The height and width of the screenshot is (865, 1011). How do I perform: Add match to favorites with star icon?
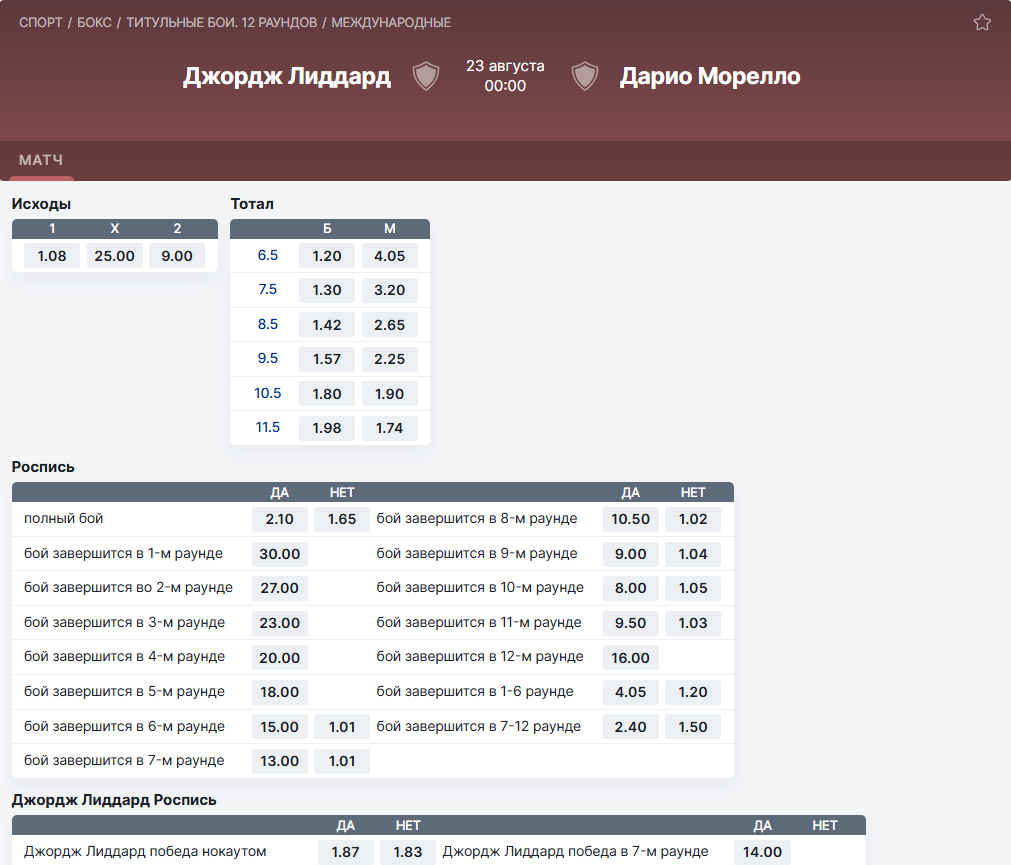click(x=982, y=23)
